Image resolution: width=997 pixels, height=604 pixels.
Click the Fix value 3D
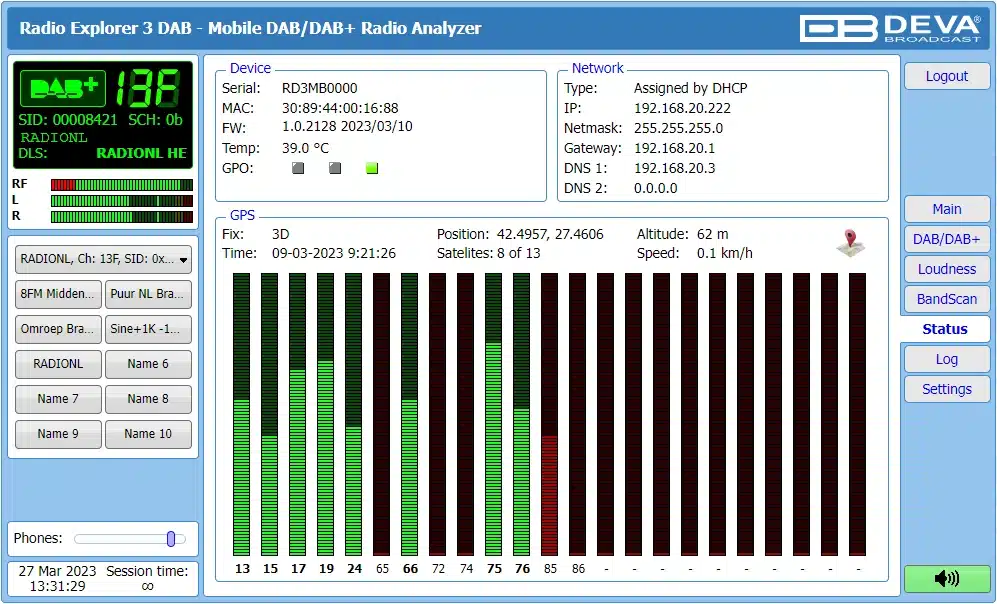280,234
